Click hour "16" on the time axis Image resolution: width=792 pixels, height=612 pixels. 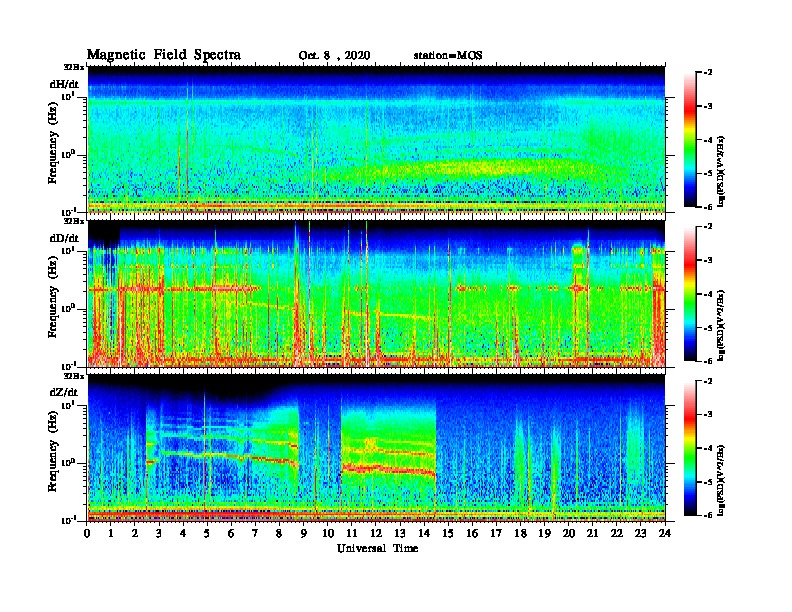tap(473, 533)
